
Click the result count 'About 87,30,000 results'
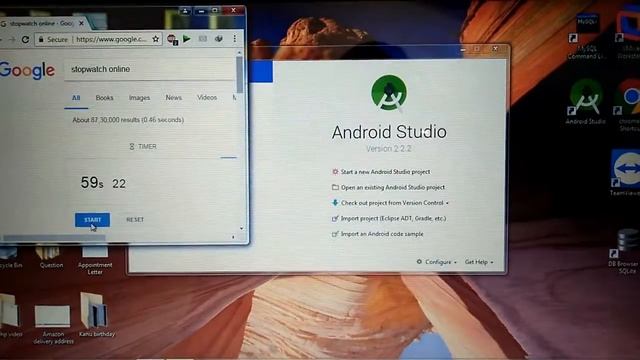click(x=128, y=120)
